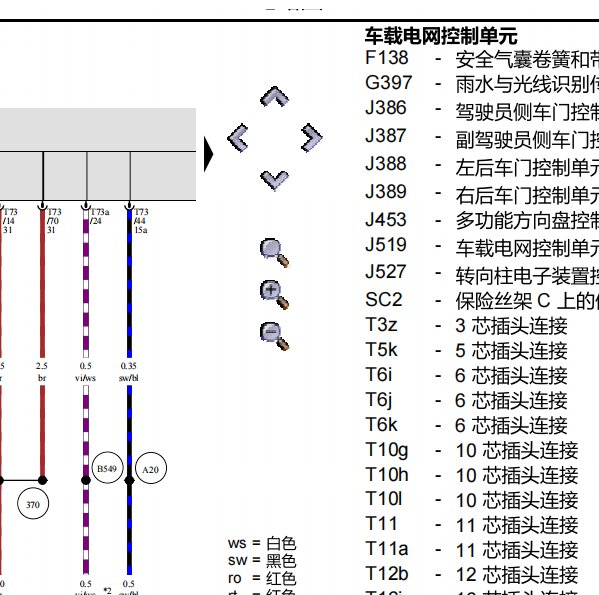
Task: Click the ro = 红色 color legend
Action: [x=262, y=578]
